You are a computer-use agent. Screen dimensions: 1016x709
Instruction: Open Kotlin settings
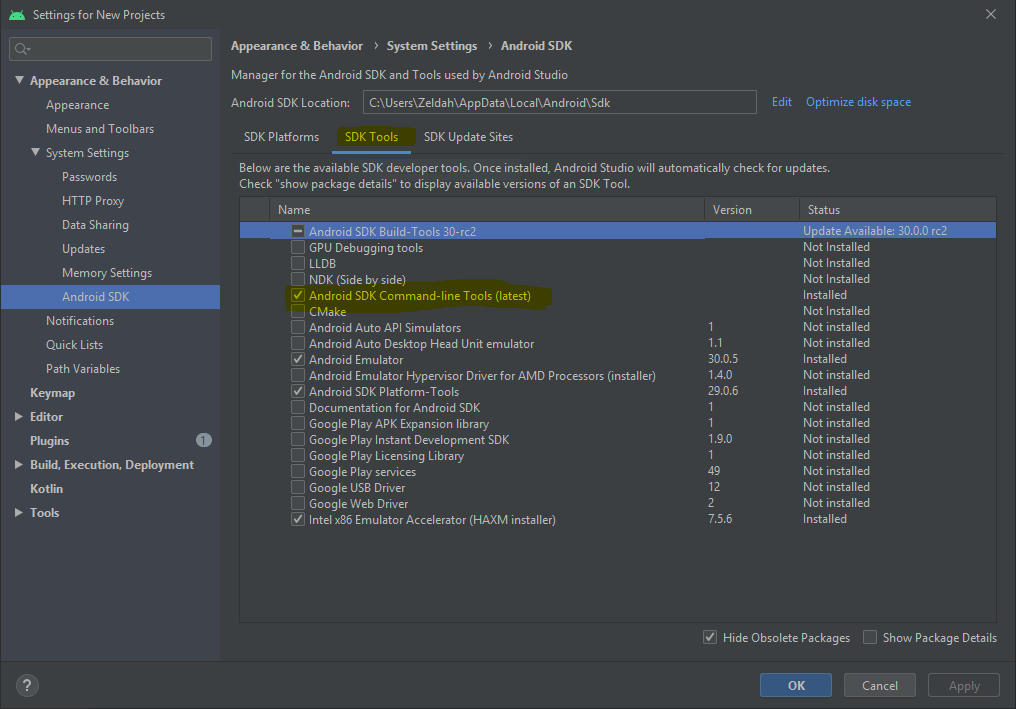[47, 489]
